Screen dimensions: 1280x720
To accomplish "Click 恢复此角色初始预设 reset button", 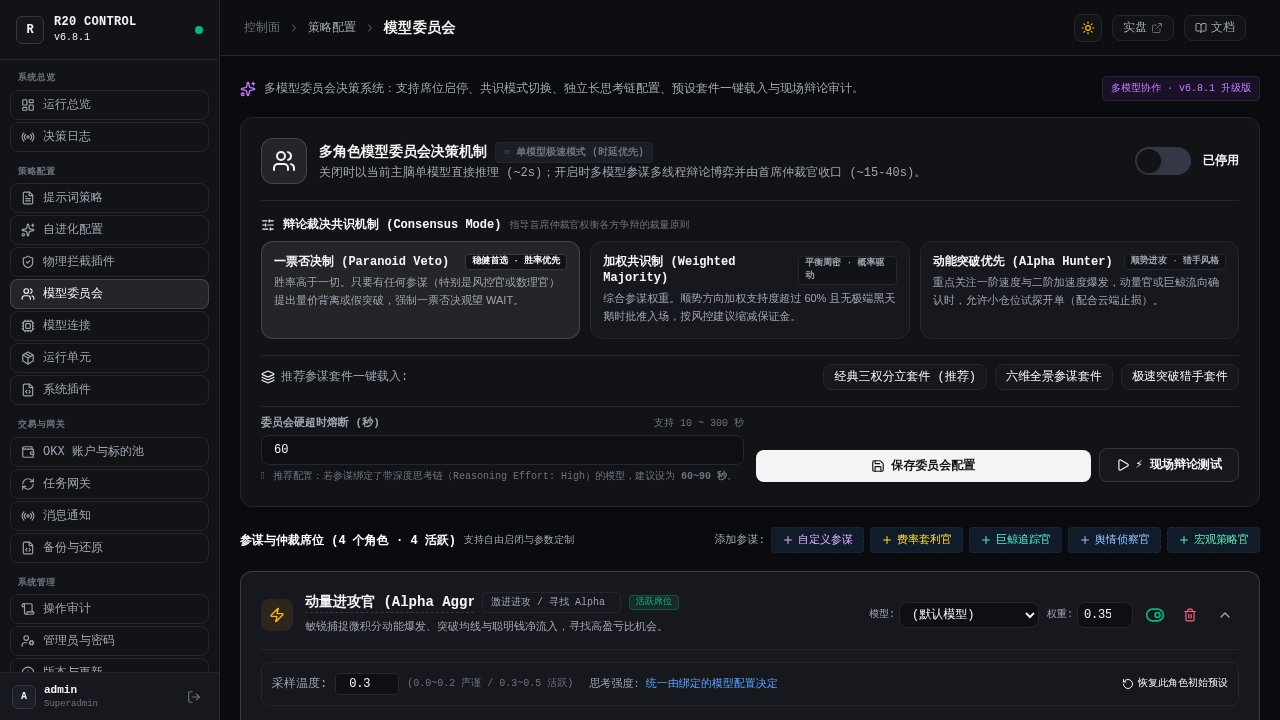I will coord(1175,684).
